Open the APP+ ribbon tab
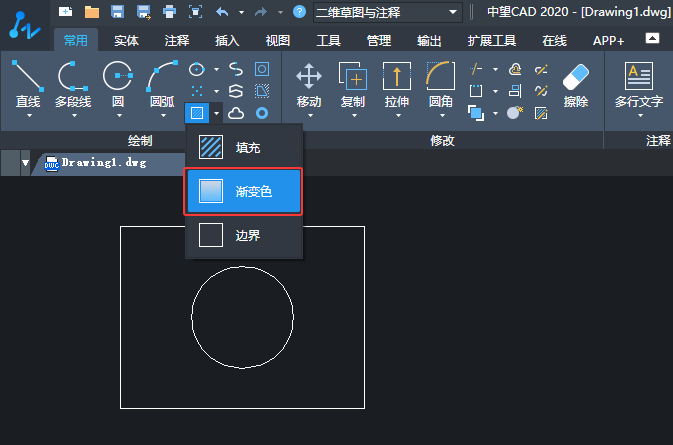The width and height of the screenshot is (673, 445). [x=608, y=40]
